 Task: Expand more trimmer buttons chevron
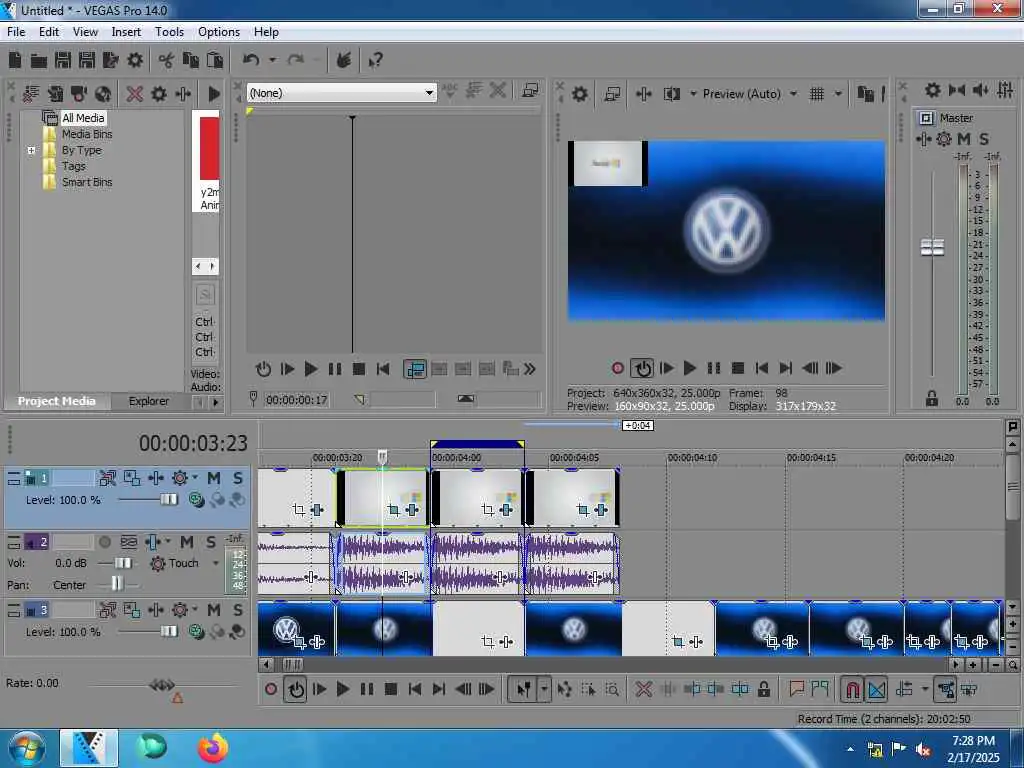[530, 369]
